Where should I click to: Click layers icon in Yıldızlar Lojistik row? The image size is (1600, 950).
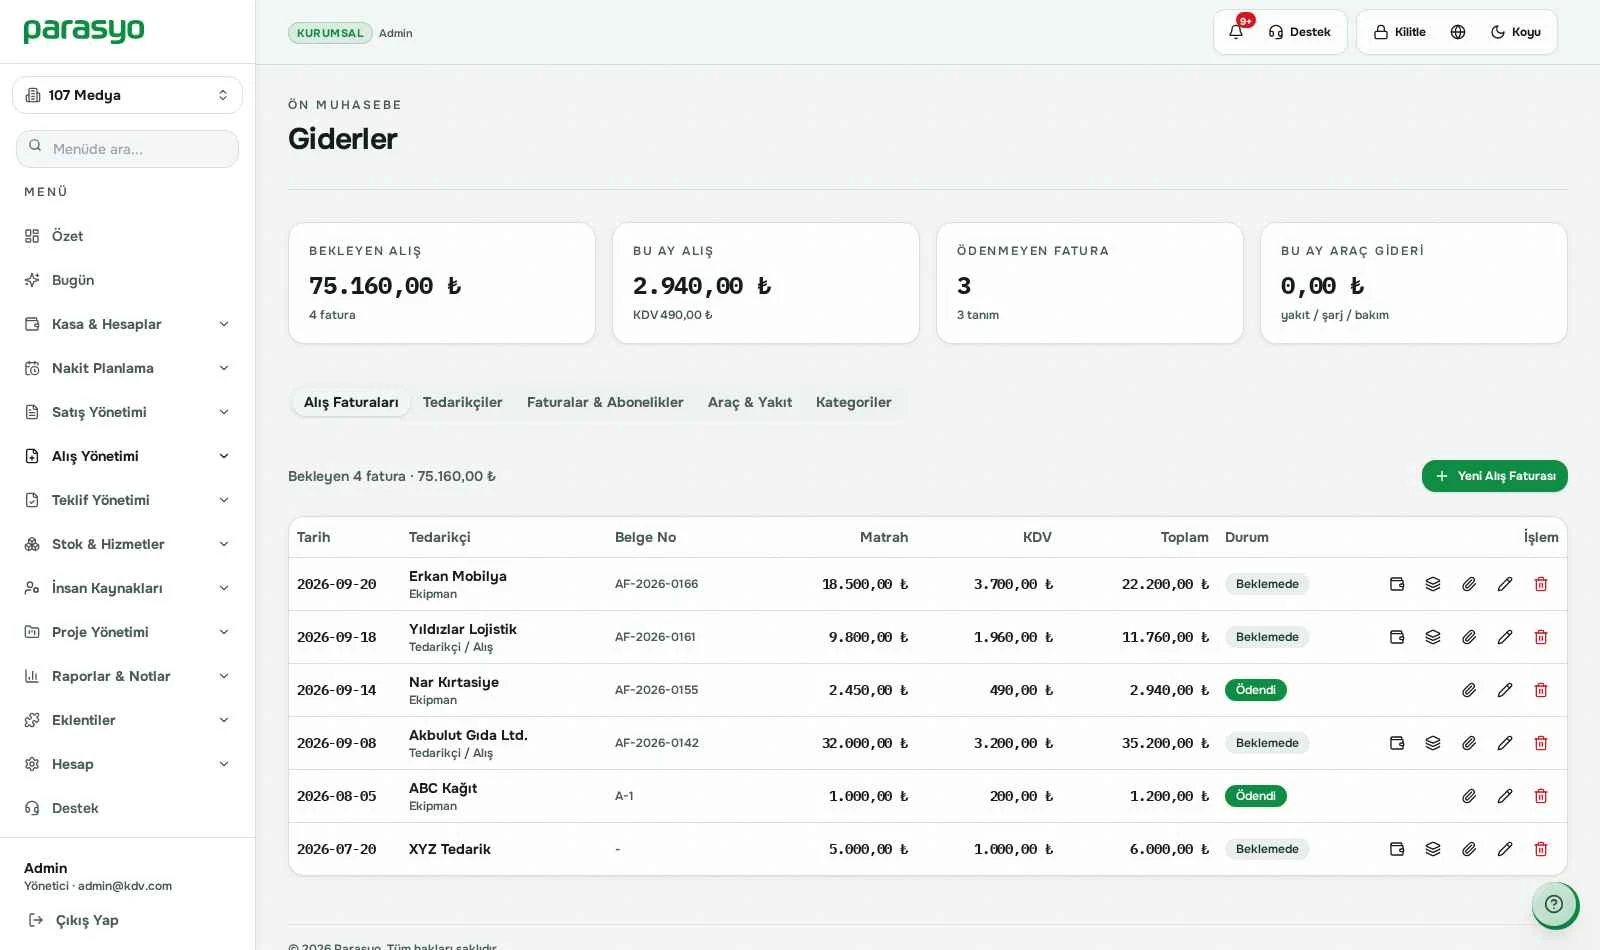1433,637
